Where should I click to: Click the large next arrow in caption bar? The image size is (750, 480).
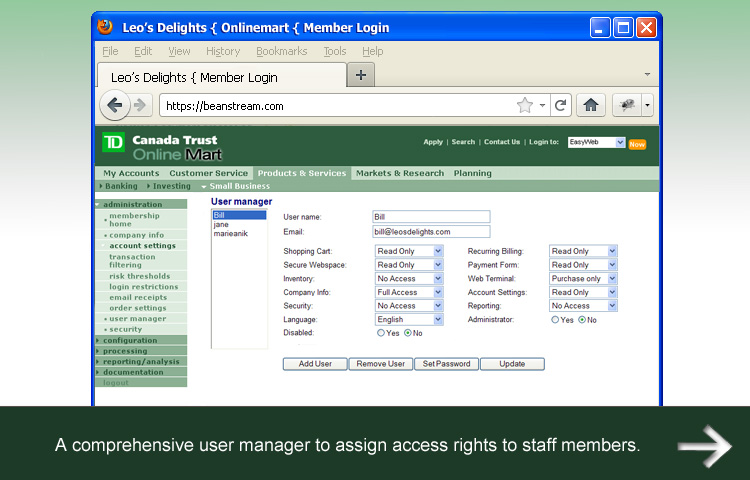click(x=705, y=446)
